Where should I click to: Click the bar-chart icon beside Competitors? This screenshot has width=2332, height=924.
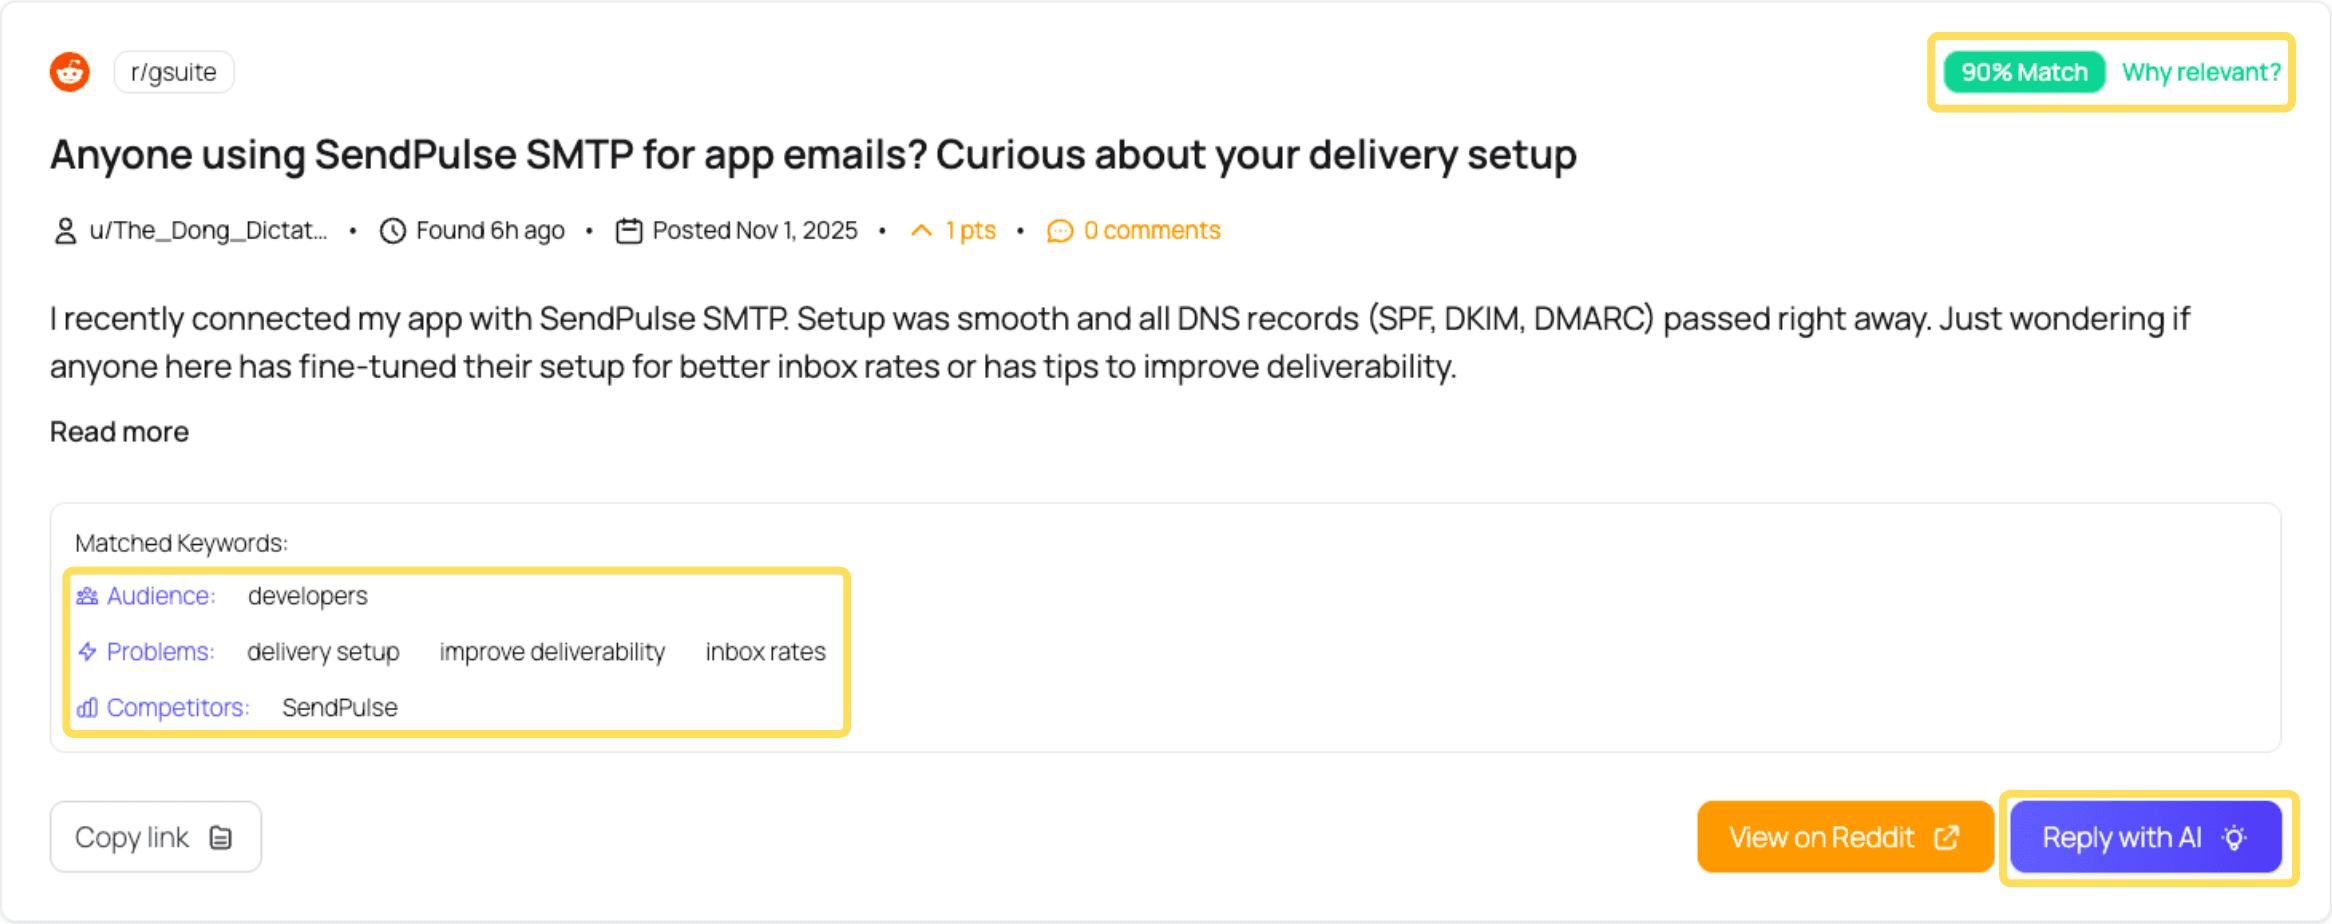point(86,707)
